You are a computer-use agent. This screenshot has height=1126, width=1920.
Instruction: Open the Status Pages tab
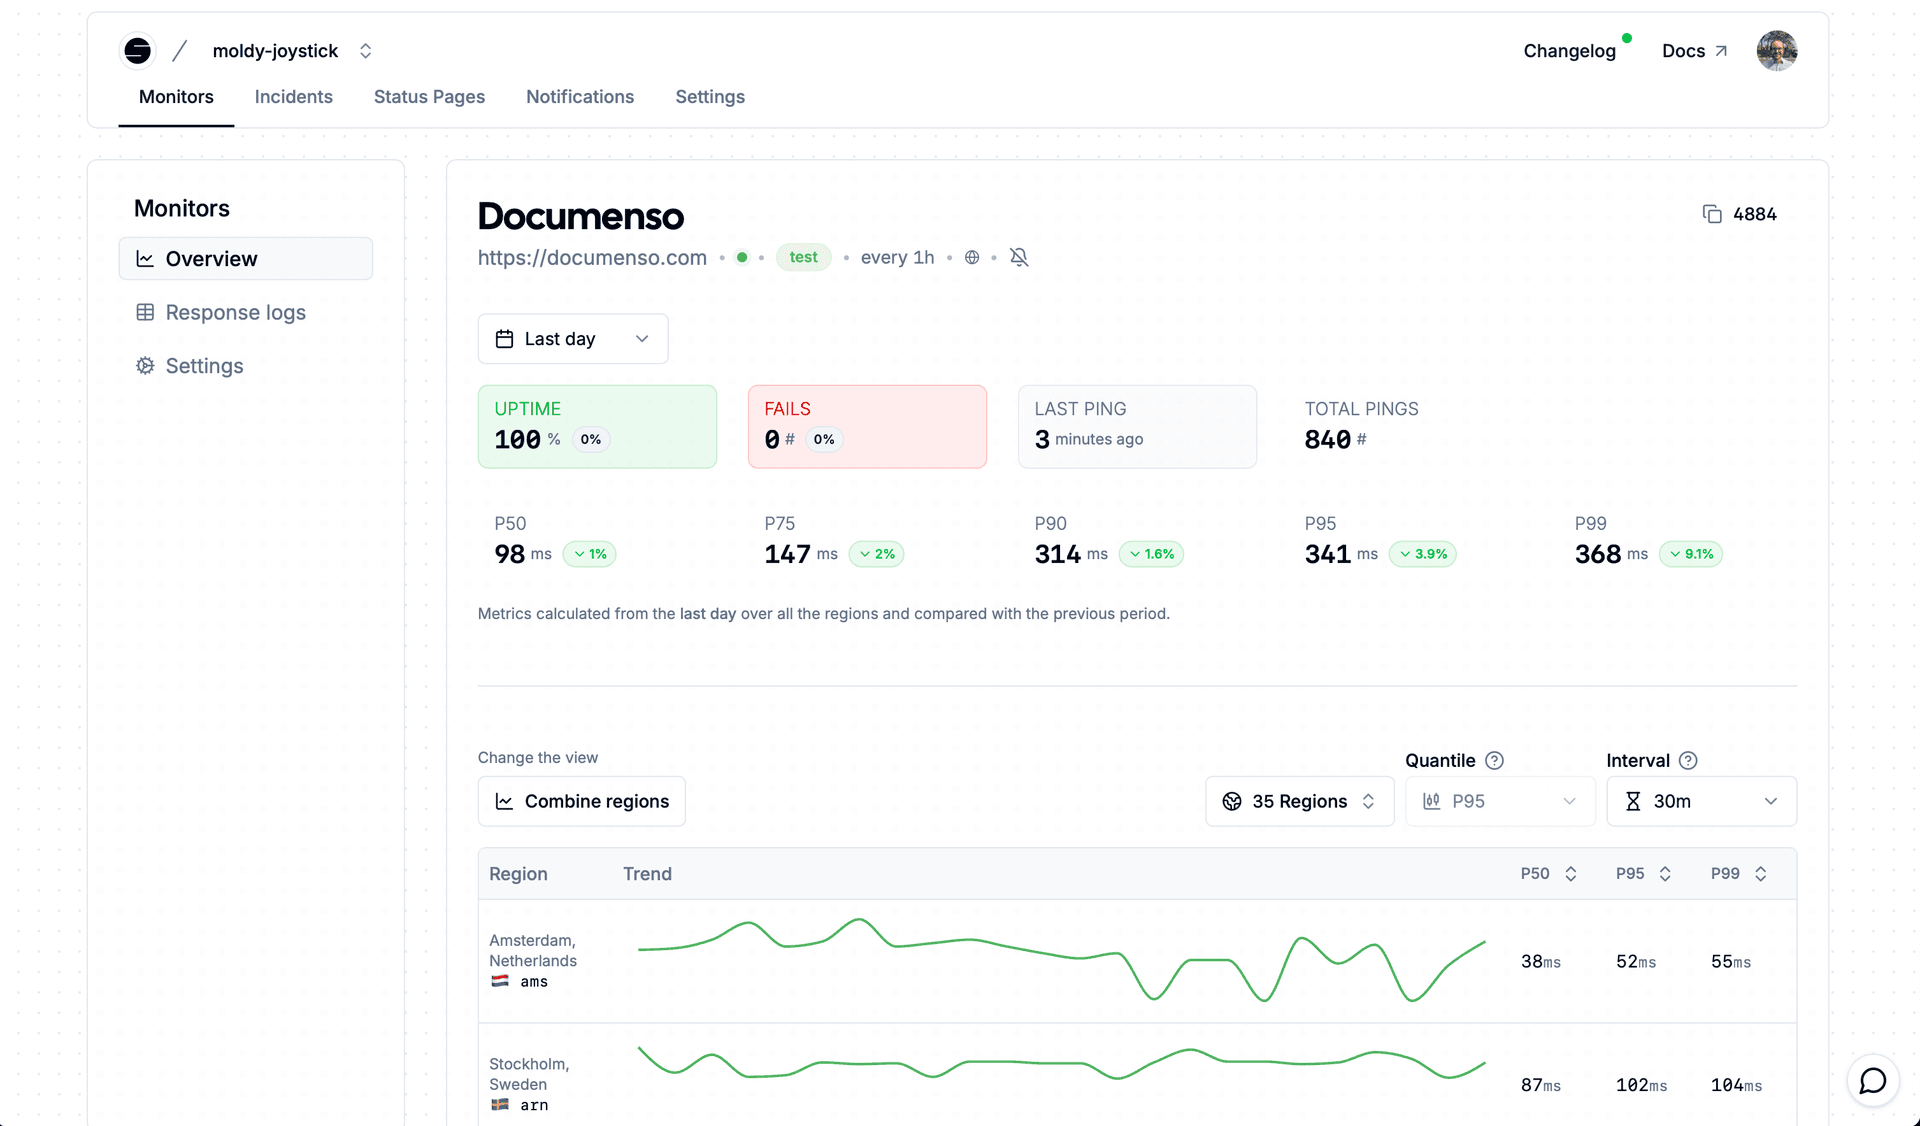point(429,97)
